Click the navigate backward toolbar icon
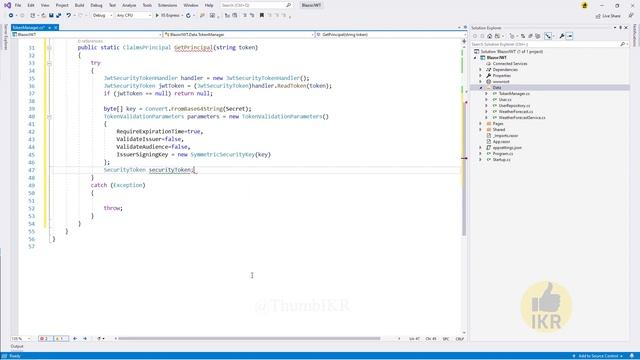The image size is (640, 360). pos(11,16)
